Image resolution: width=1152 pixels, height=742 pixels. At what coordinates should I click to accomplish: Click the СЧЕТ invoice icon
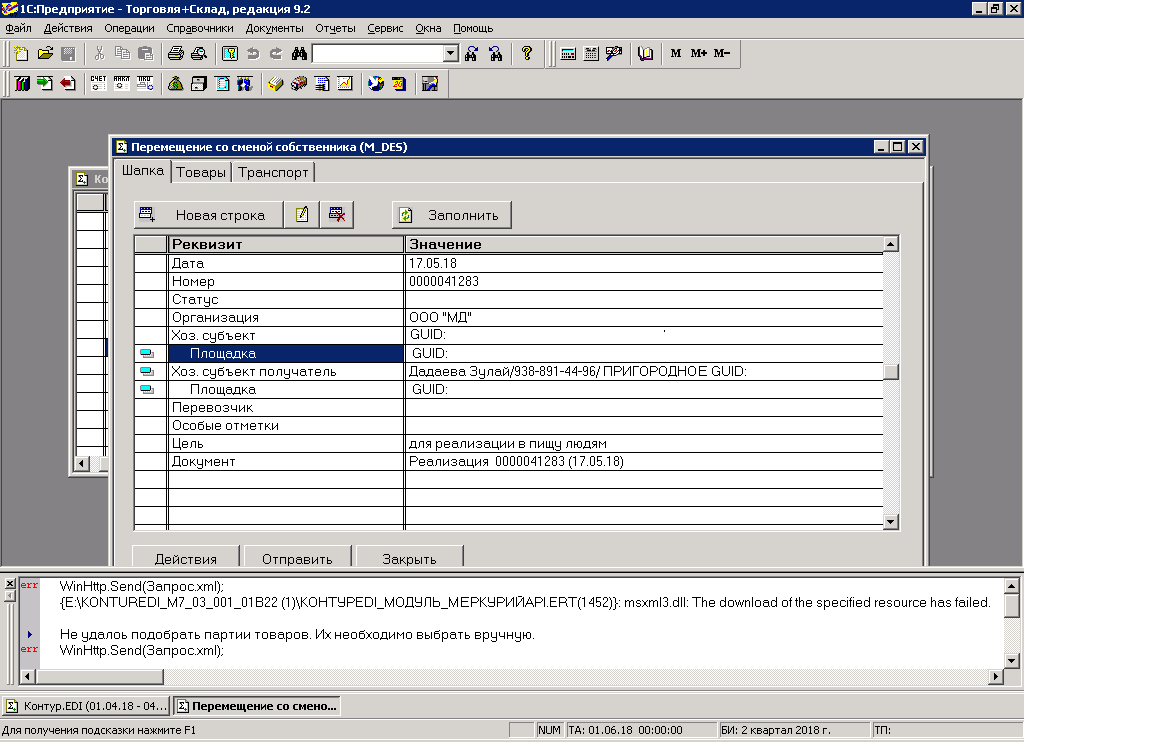98,84
